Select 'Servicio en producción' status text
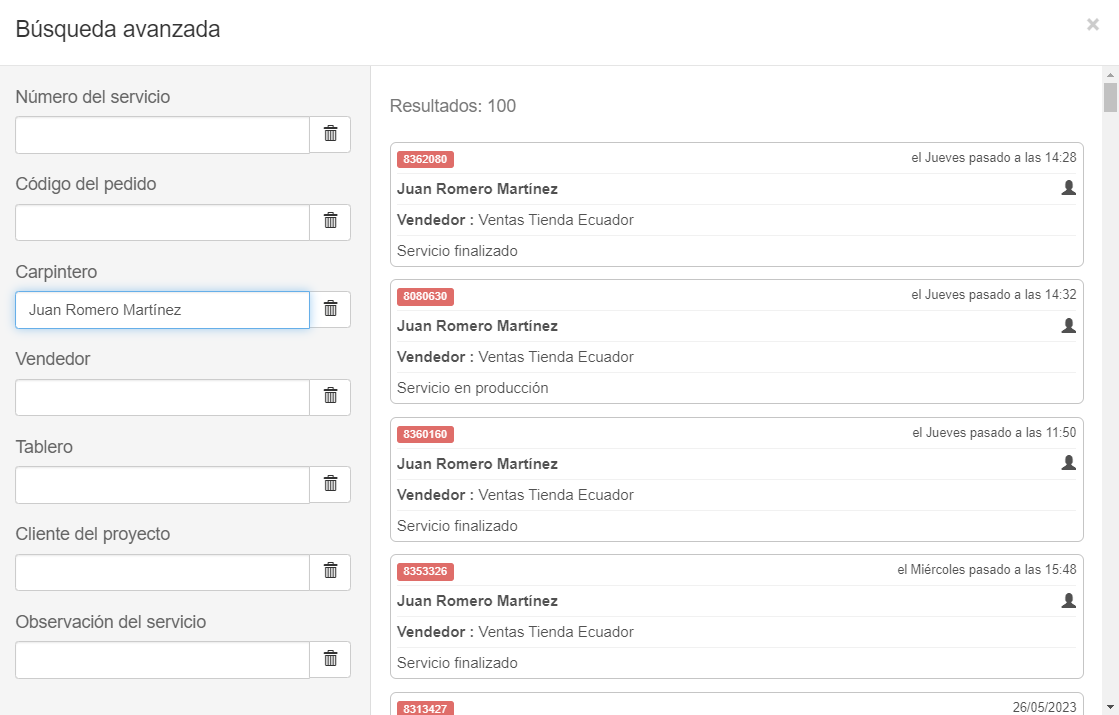Viewport: 1119px width, 715px height. [x=472, y=388]
